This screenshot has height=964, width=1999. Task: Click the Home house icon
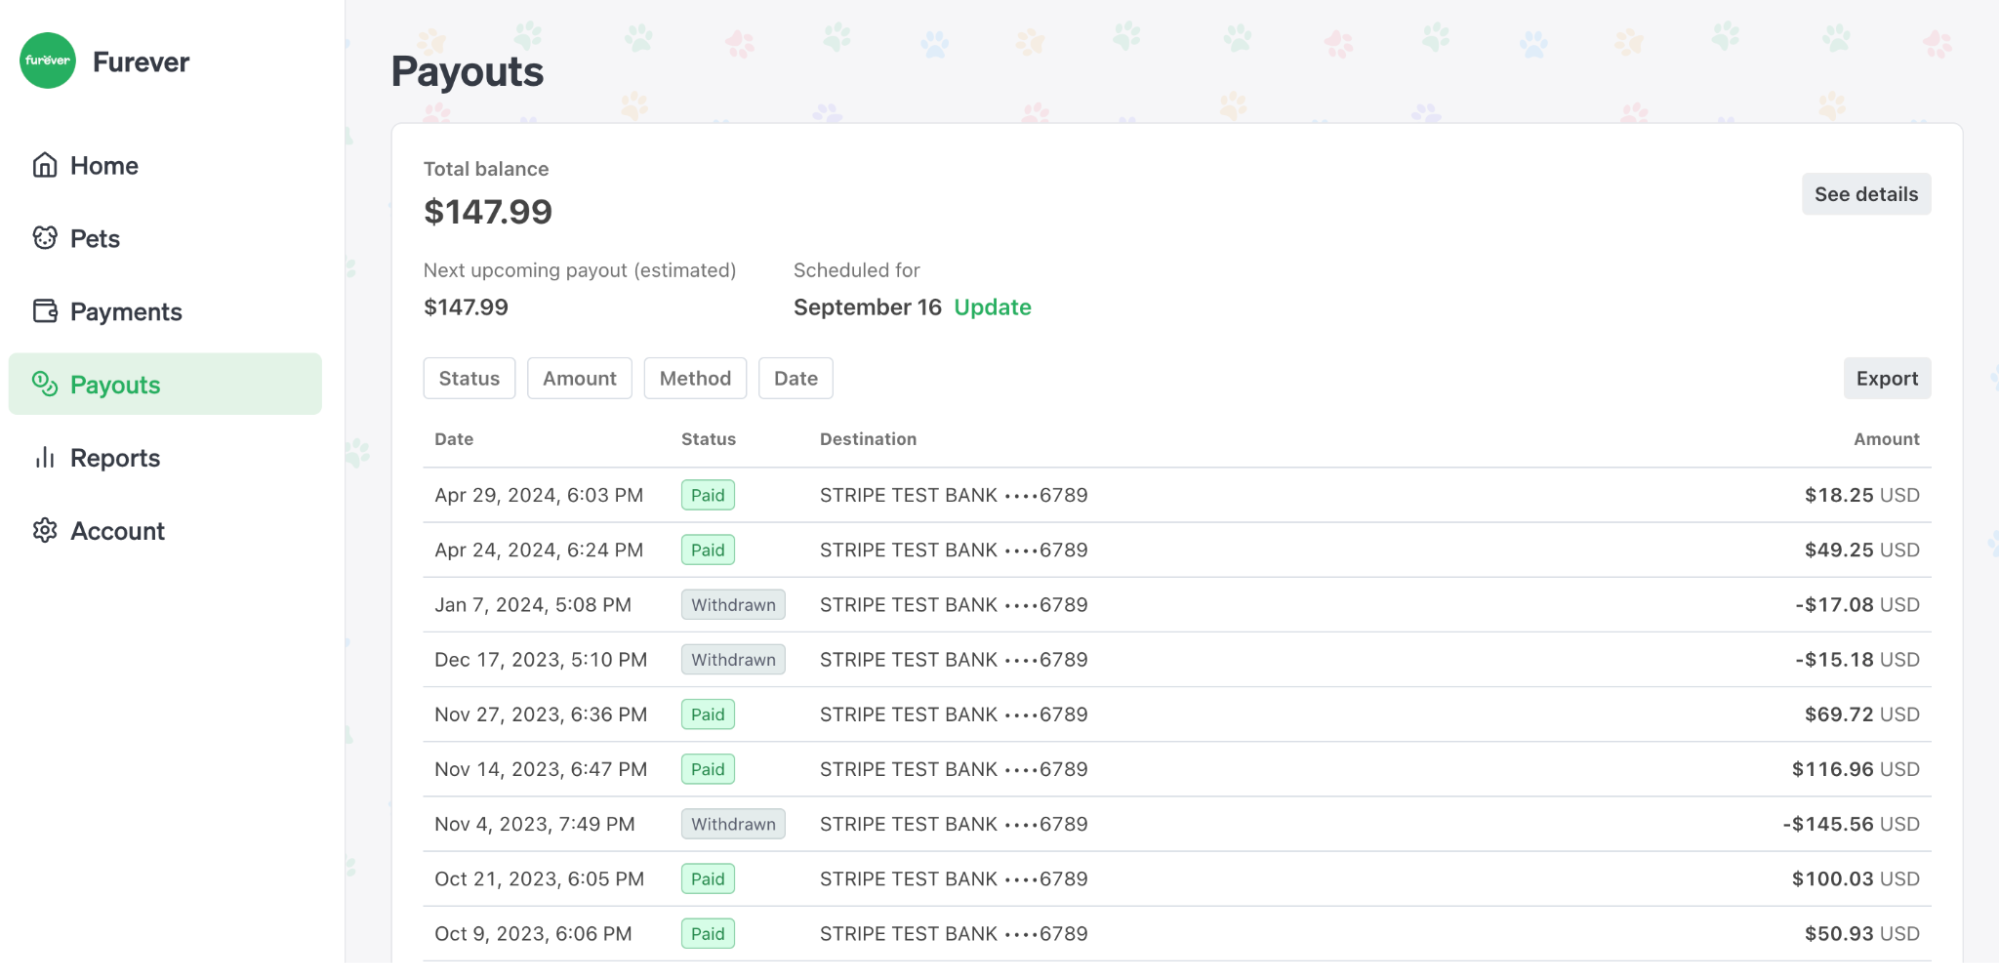[45, 165]
